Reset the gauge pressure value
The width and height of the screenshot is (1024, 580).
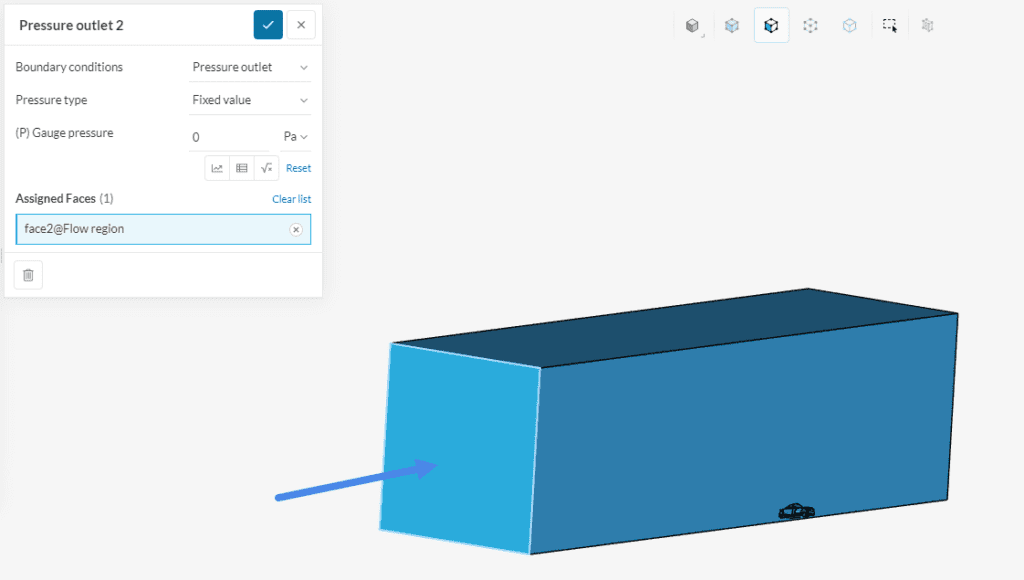point(298,168)
